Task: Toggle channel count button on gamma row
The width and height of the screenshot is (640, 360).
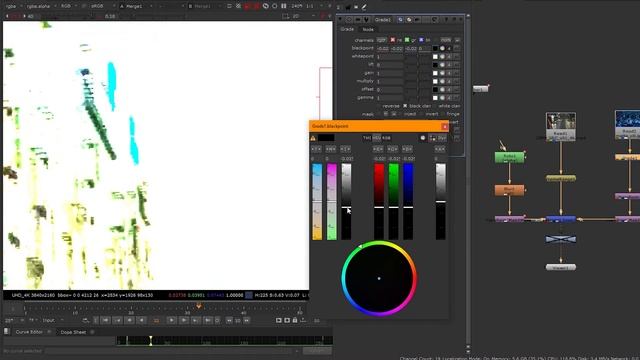Action: pos(449,98)
